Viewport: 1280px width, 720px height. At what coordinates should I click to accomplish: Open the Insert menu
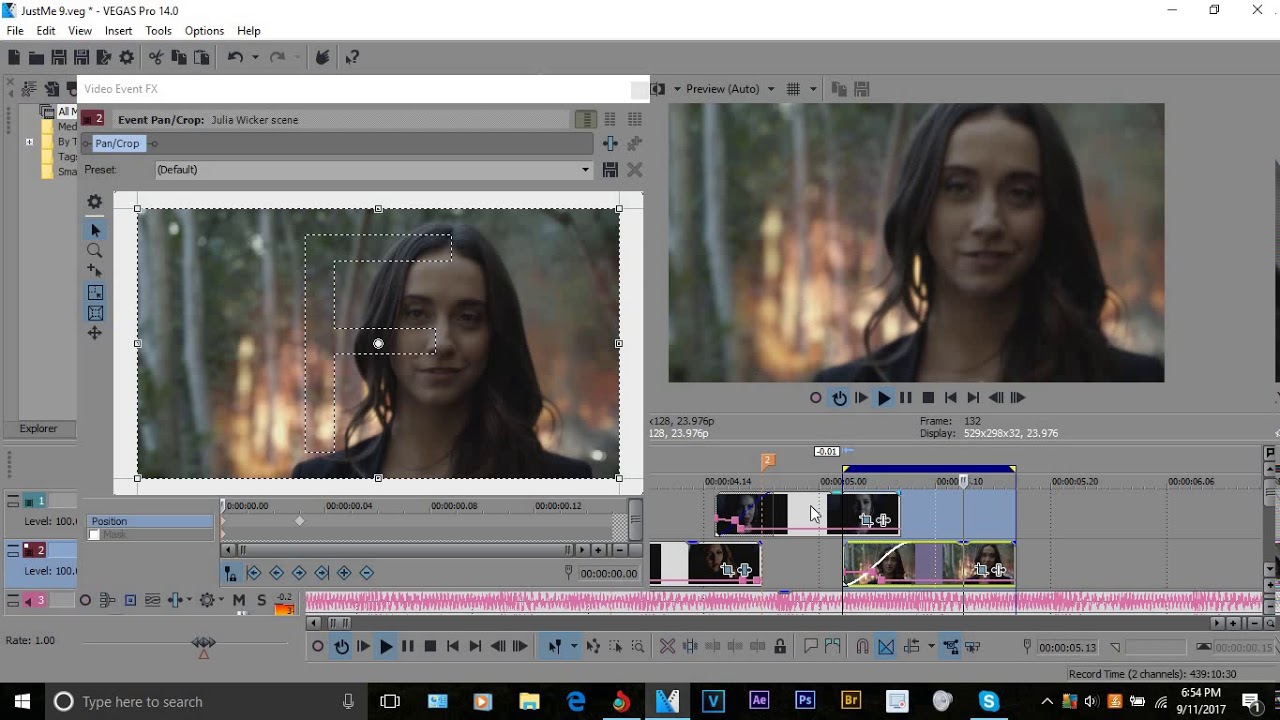pyautogui.click(x=118, y=31)
